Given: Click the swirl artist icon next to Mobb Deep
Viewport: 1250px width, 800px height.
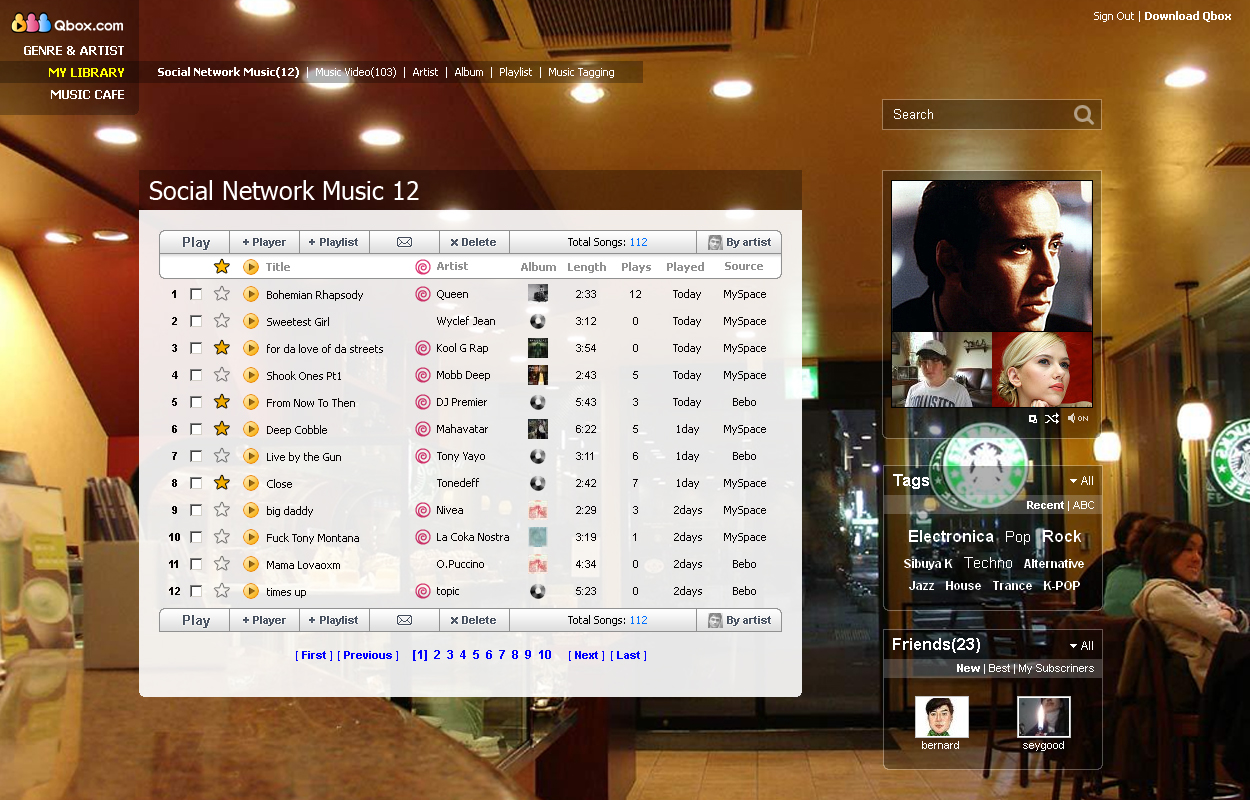Looking at the screenshot, I should (423, 375).
